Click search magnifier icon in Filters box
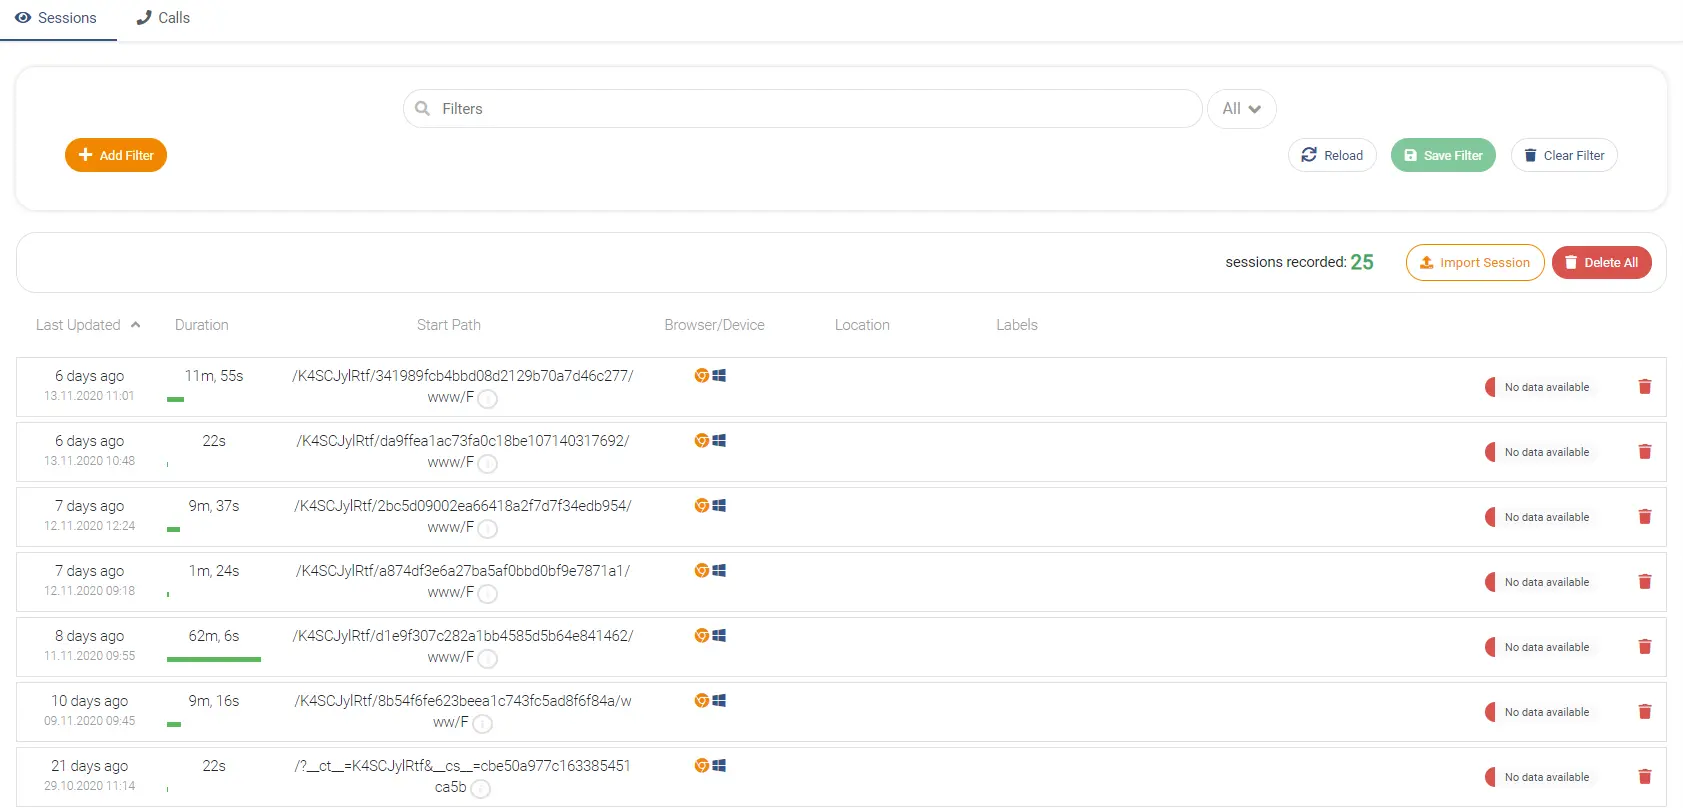The image size is (1683, 808). pyautogui.click(x=422, y=108)
